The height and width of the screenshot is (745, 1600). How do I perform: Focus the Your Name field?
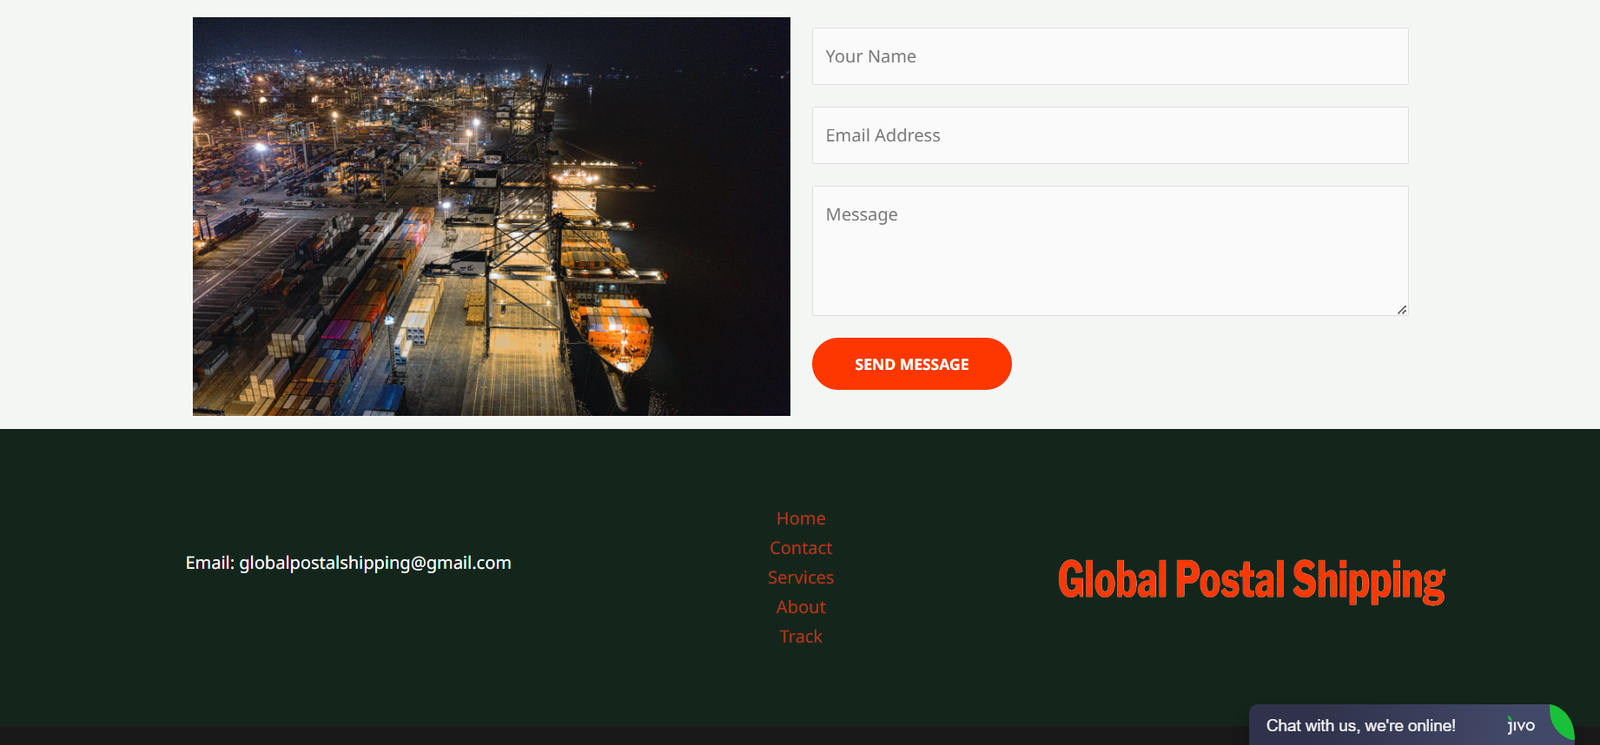[1110, 57]
